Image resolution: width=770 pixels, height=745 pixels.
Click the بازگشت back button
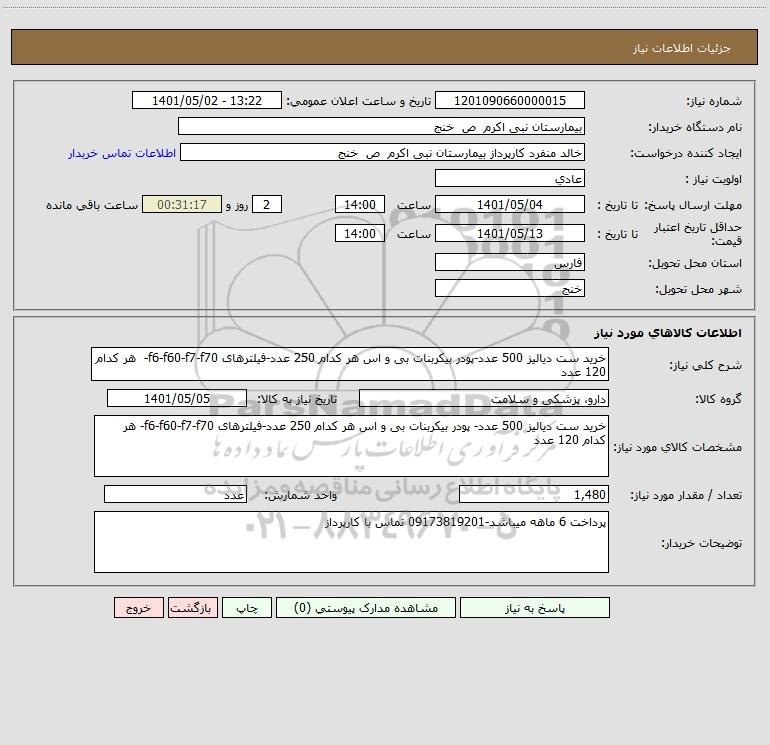pyautogui.click(x=192, y=608)
